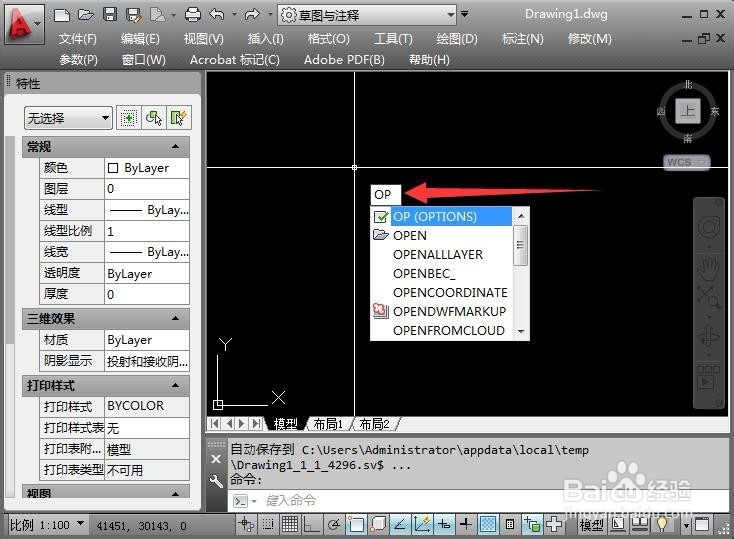The image size is (734, 539).
Task: Choose OPENDWFMARKUP in the suggestion list
Action: pyautogui.click(x=441, y=311)
